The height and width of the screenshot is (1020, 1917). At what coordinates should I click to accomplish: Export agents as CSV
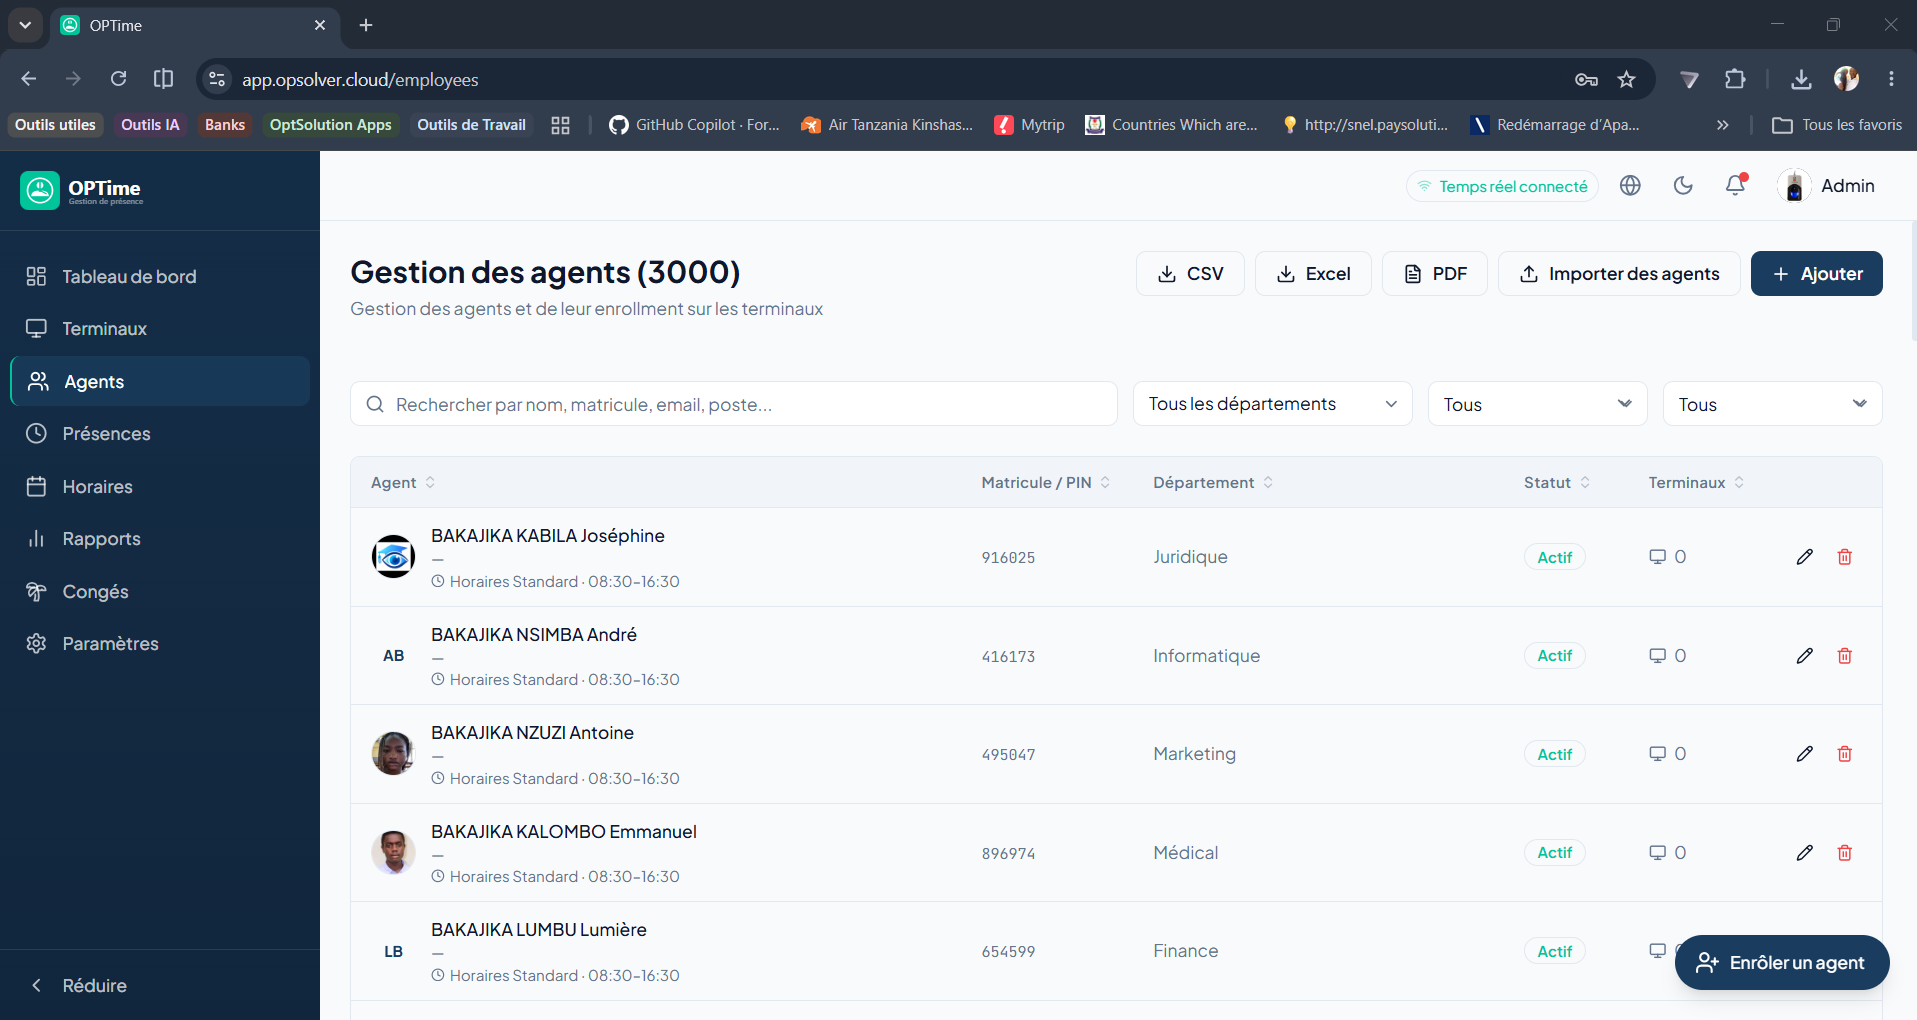(x=1190, y=274)
